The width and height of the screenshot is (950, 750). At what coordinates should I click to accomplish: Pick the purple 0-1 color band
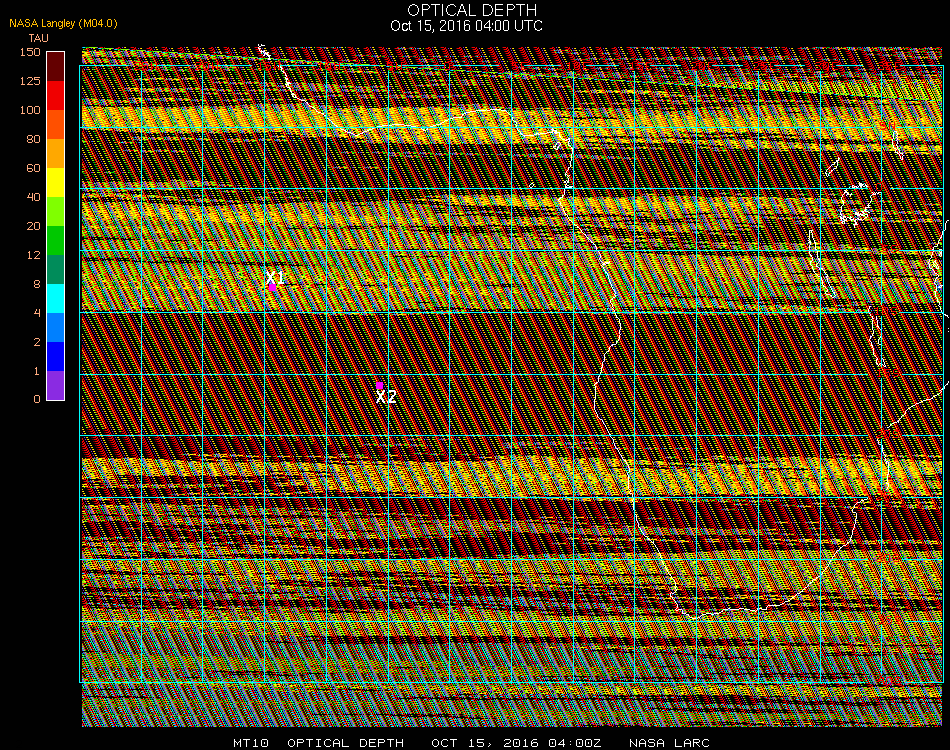click(x=55, y=385)
